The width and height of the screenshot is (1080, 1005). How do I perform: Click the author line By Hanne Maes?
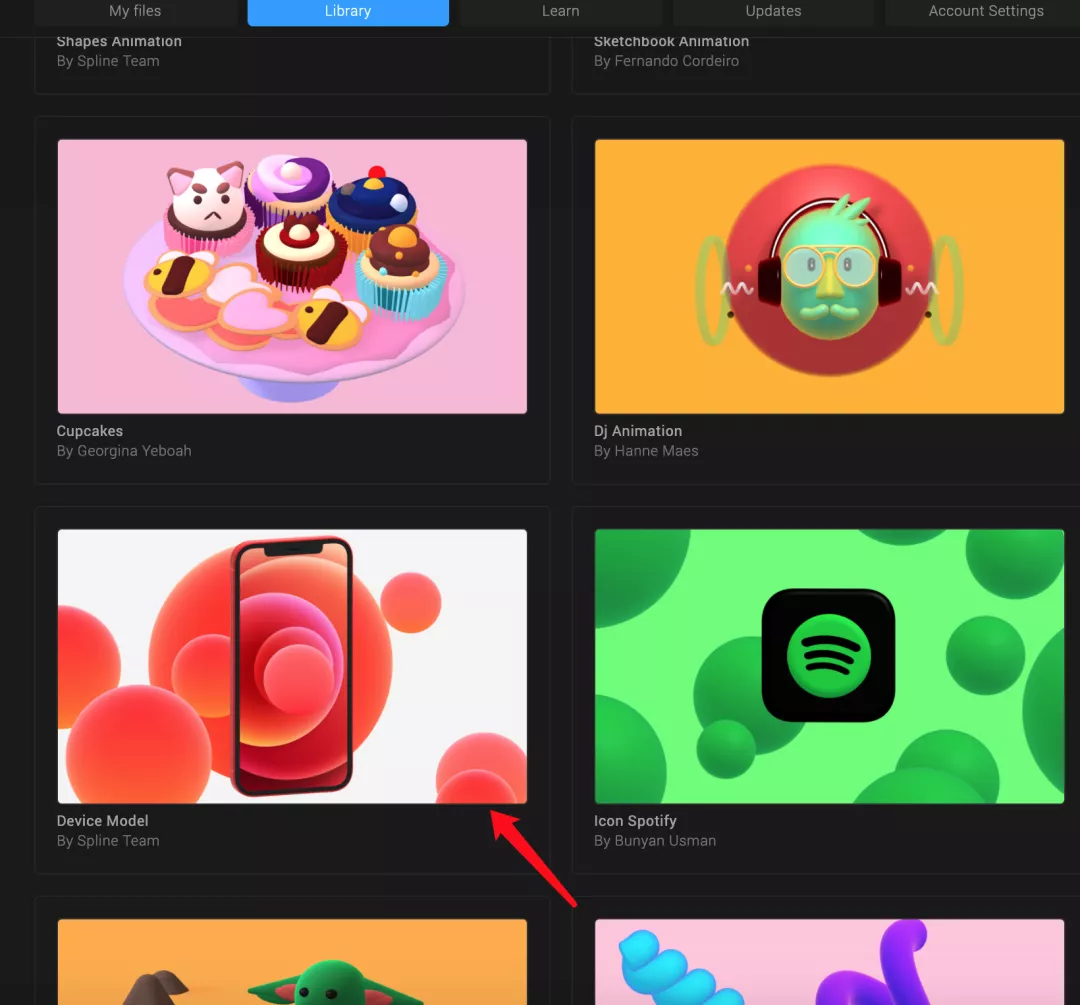tap(646, 451)
